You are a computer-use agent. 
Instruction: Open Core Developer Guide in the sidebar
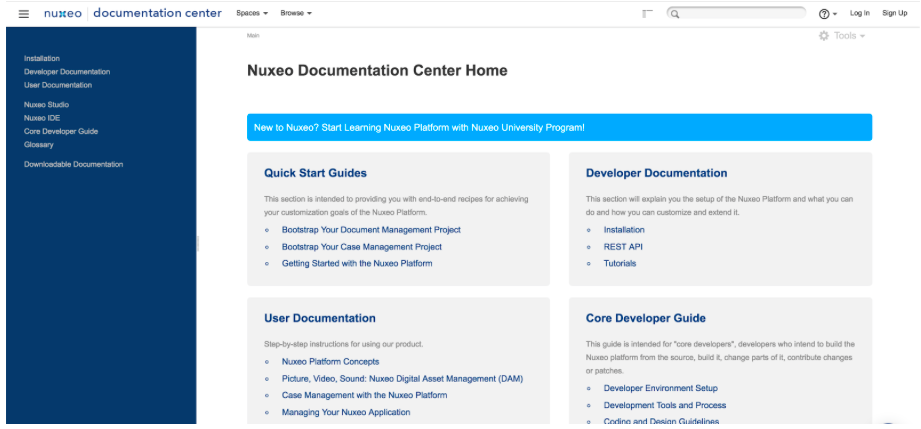(x=61, y=132)
